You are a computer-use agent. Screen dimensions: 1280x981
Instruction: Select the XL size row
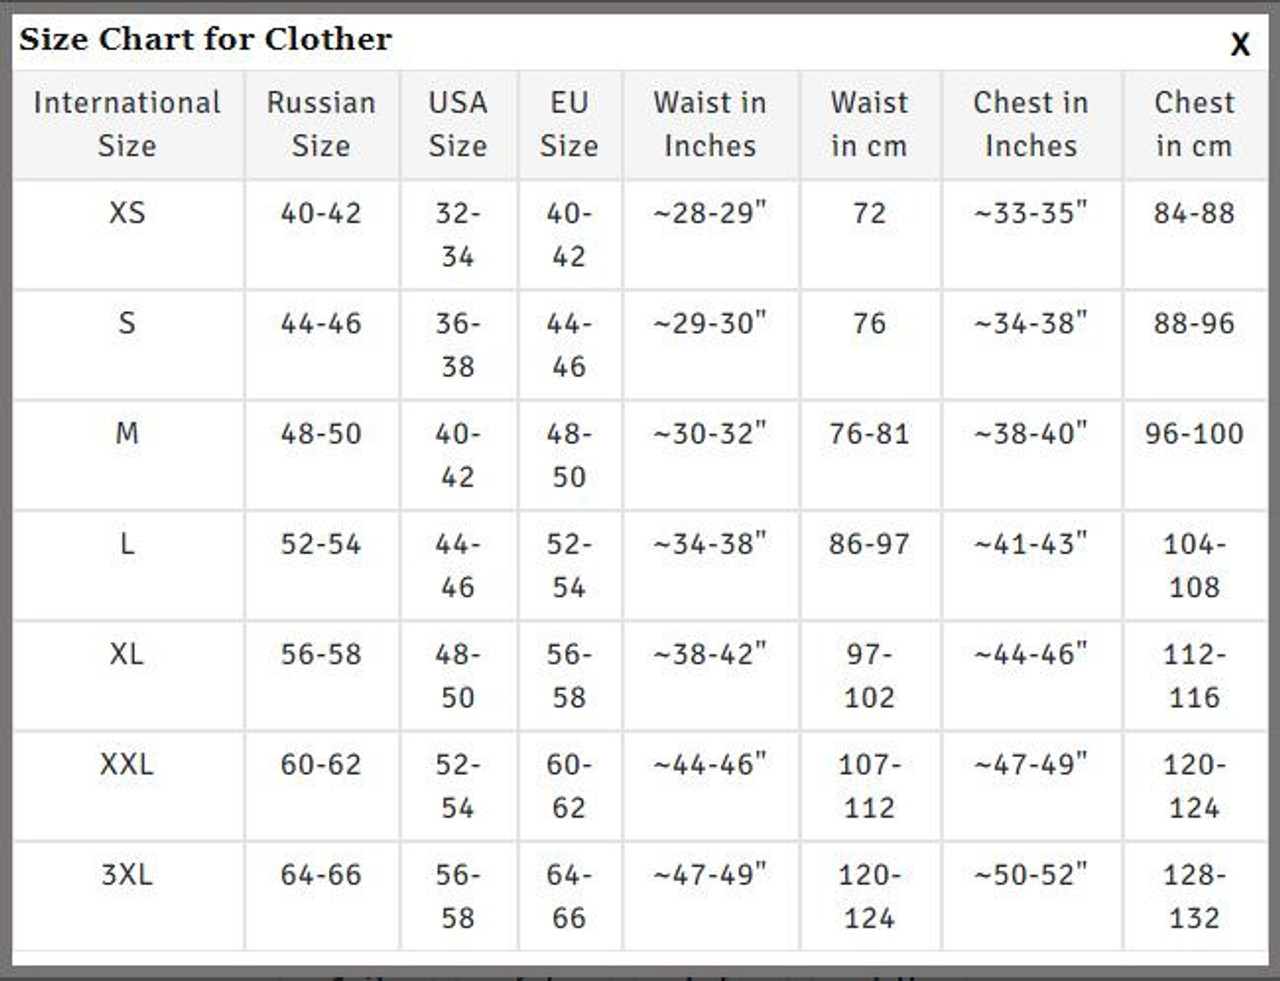(x=127, y=655)
